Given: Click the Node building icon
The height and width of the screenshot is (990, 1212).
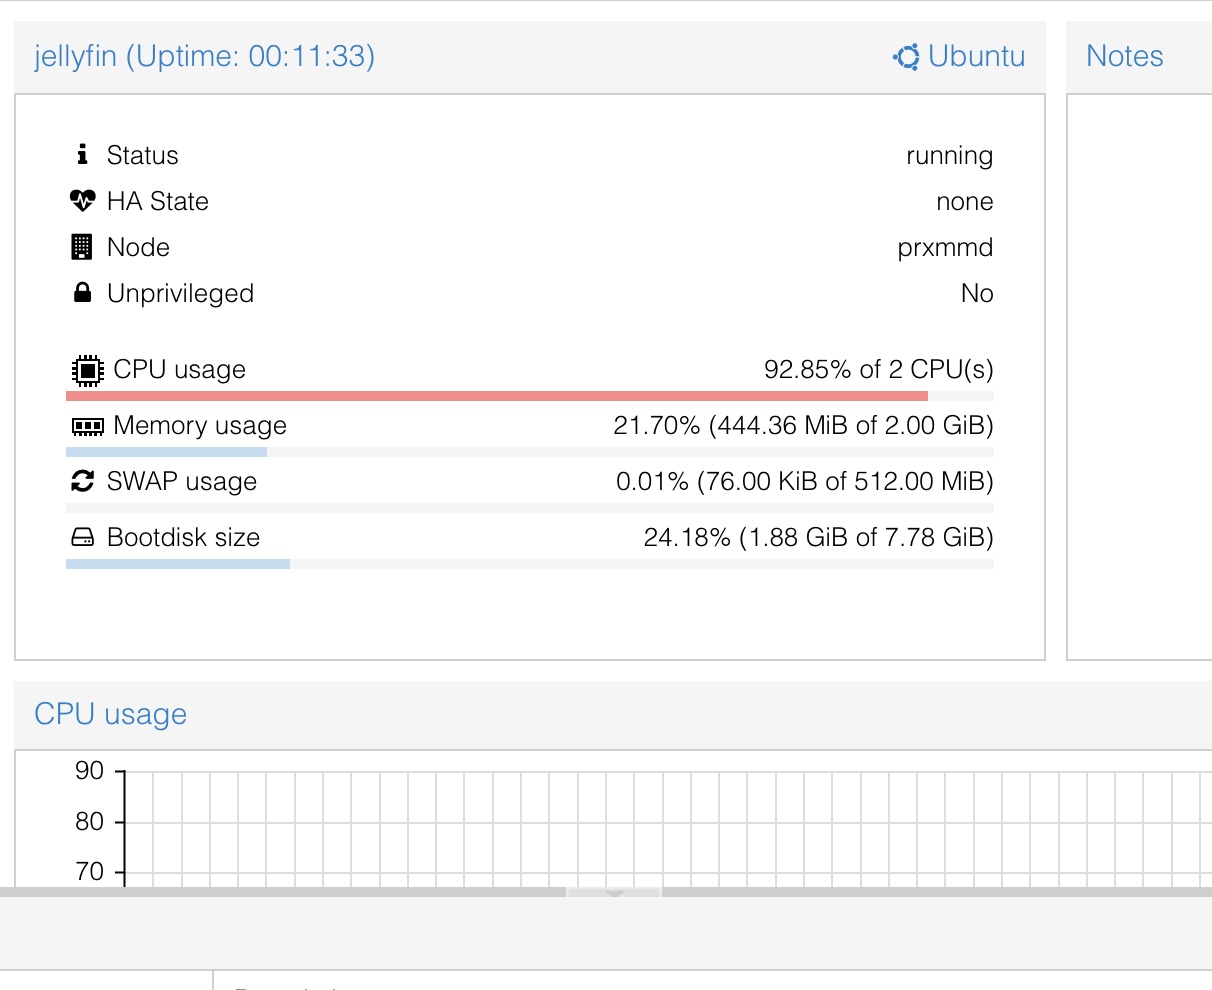Looking at the screenshot, I should click(82, 247).
